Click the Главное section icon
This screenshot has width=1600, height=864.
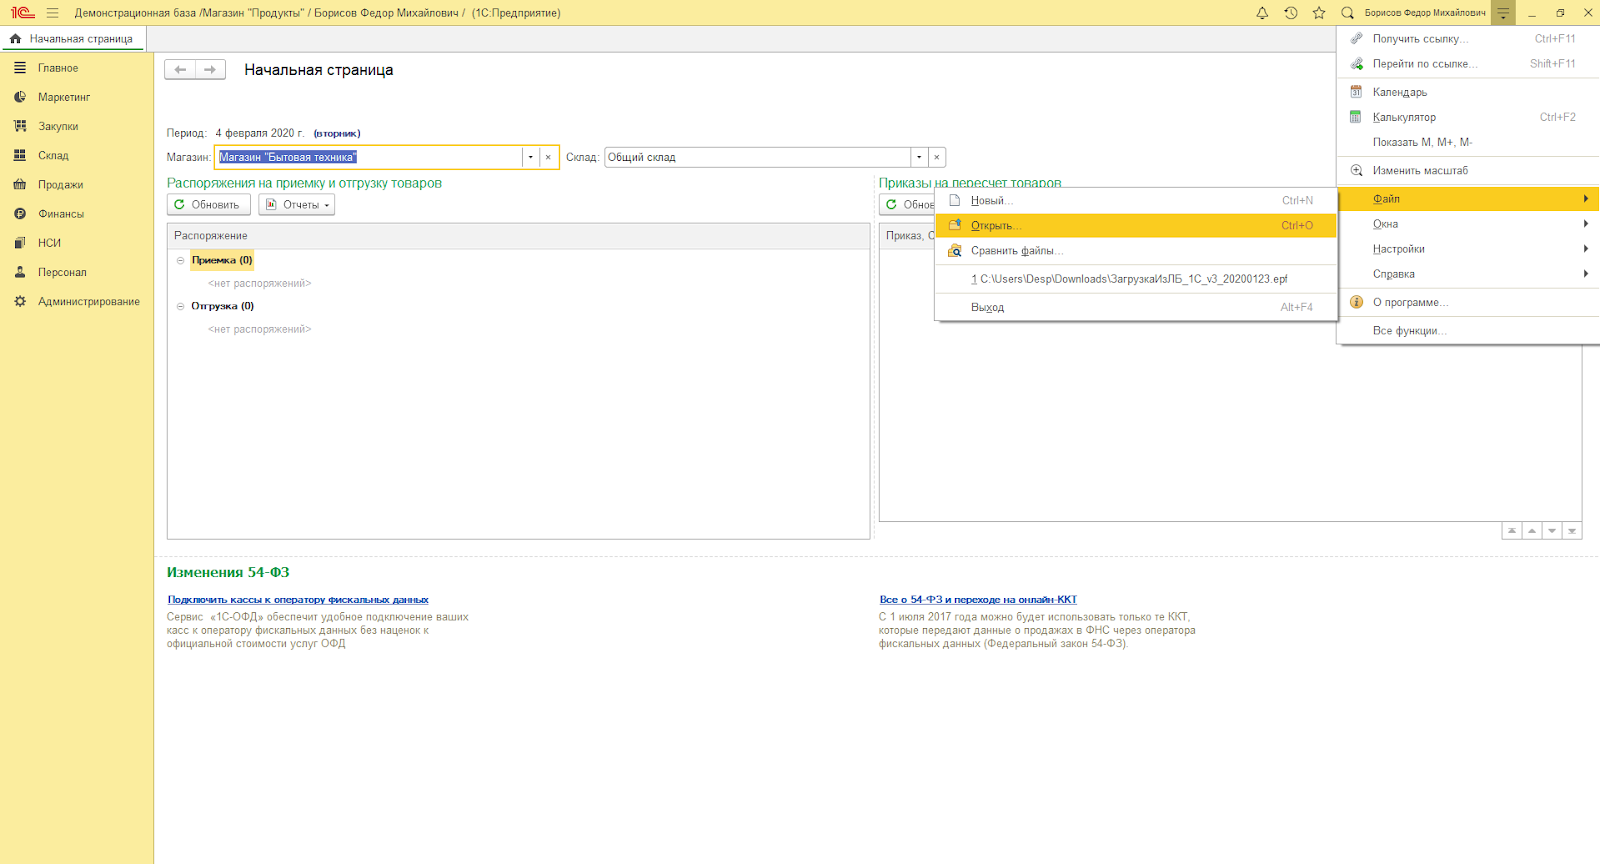pos(20,68)
